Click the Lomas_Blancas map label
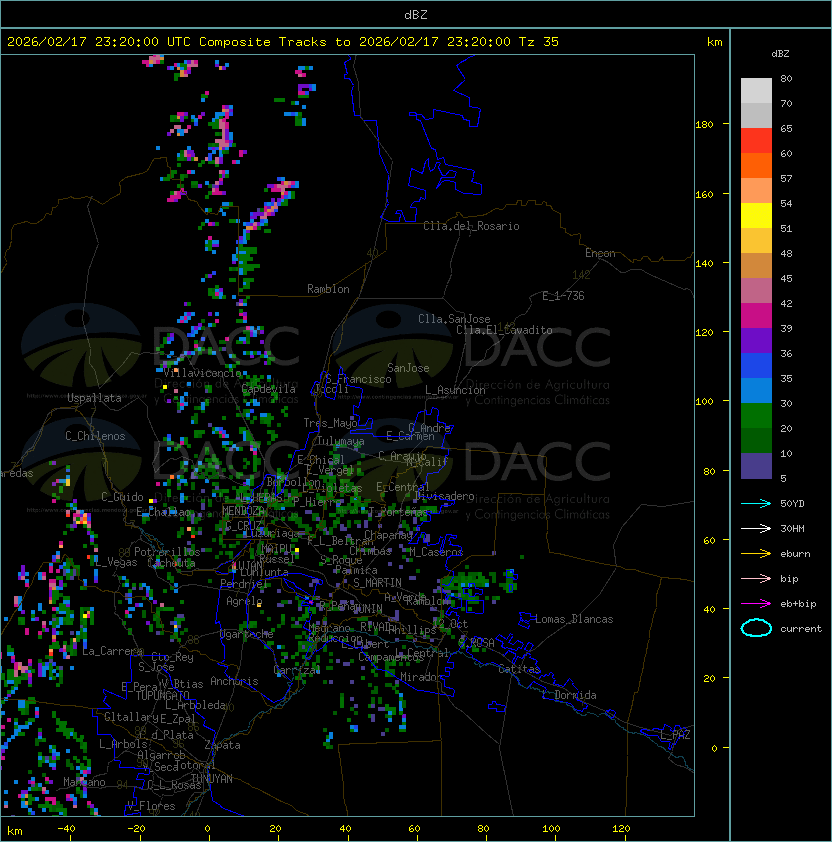This screenshot has height=842, width=832. coord(574,619)
